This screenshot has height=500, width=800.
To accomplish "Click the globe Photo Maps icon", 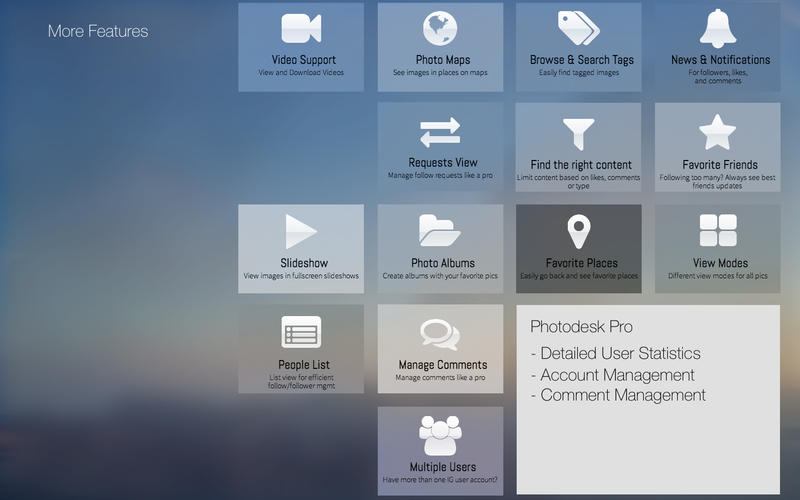I will [x=440, y=29].
